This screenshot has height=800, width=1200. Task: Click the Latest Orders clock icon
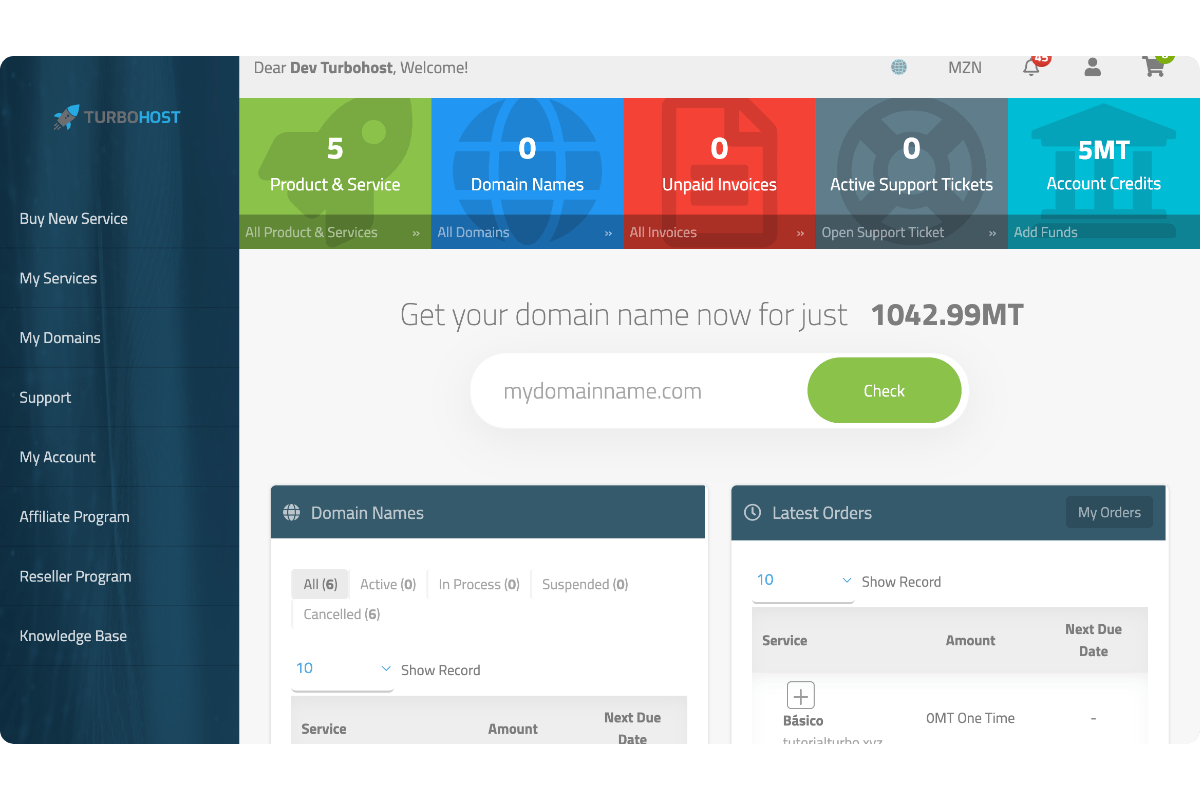coord(753,513)
